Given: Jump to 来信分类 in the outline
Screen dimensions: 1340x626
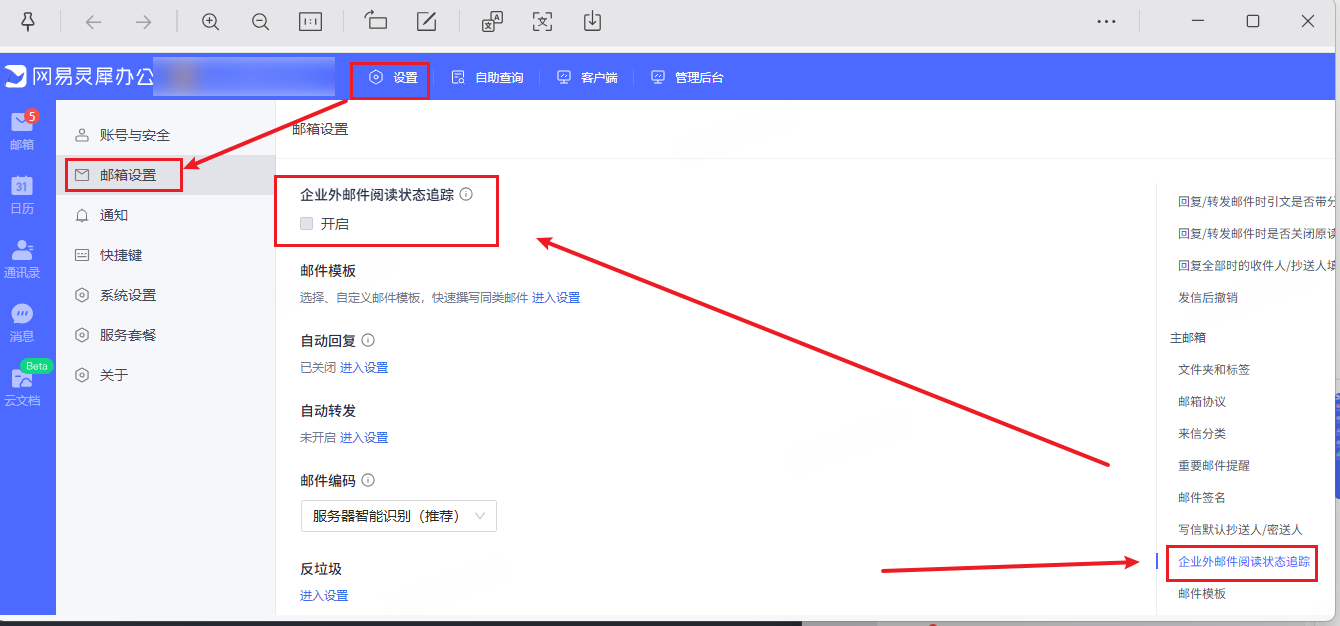Looking at the screenshot, I should 1202,434.
